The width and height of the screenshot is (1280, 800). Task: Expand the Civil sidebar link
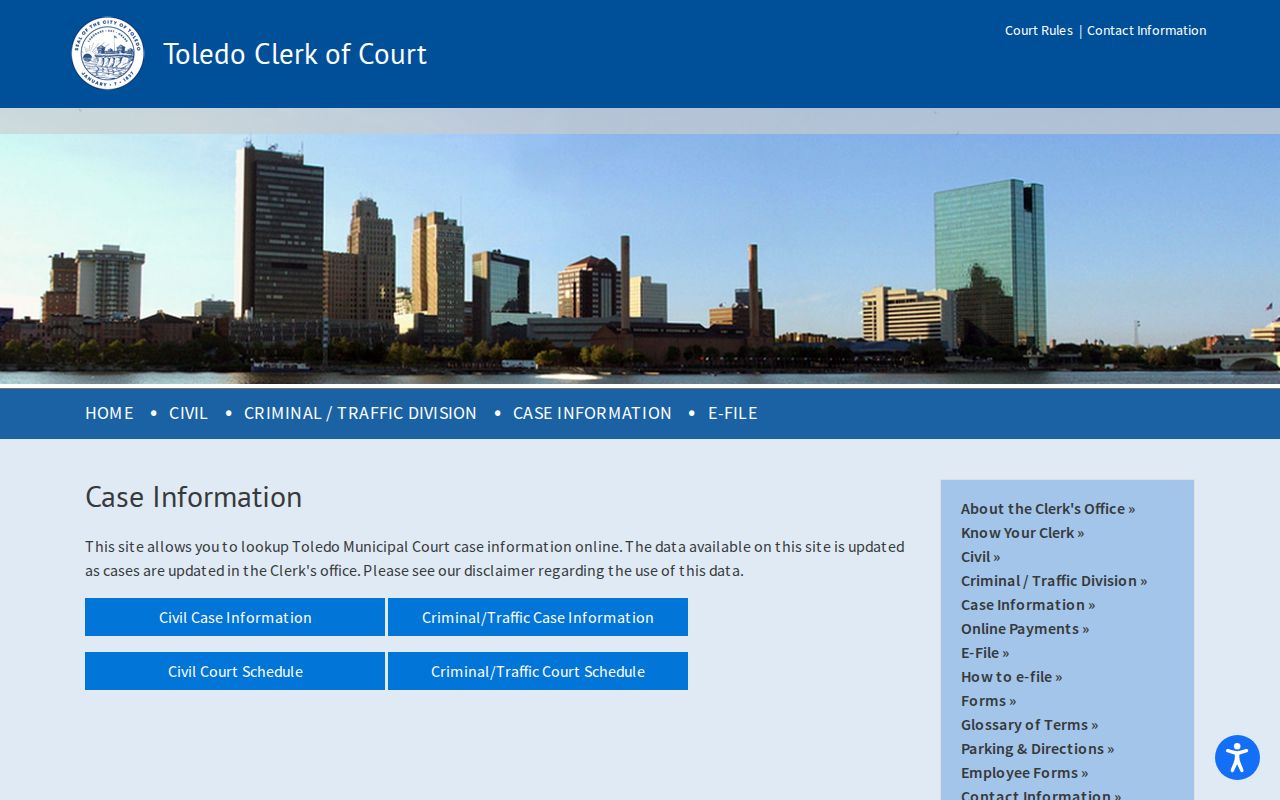[980, 557]
